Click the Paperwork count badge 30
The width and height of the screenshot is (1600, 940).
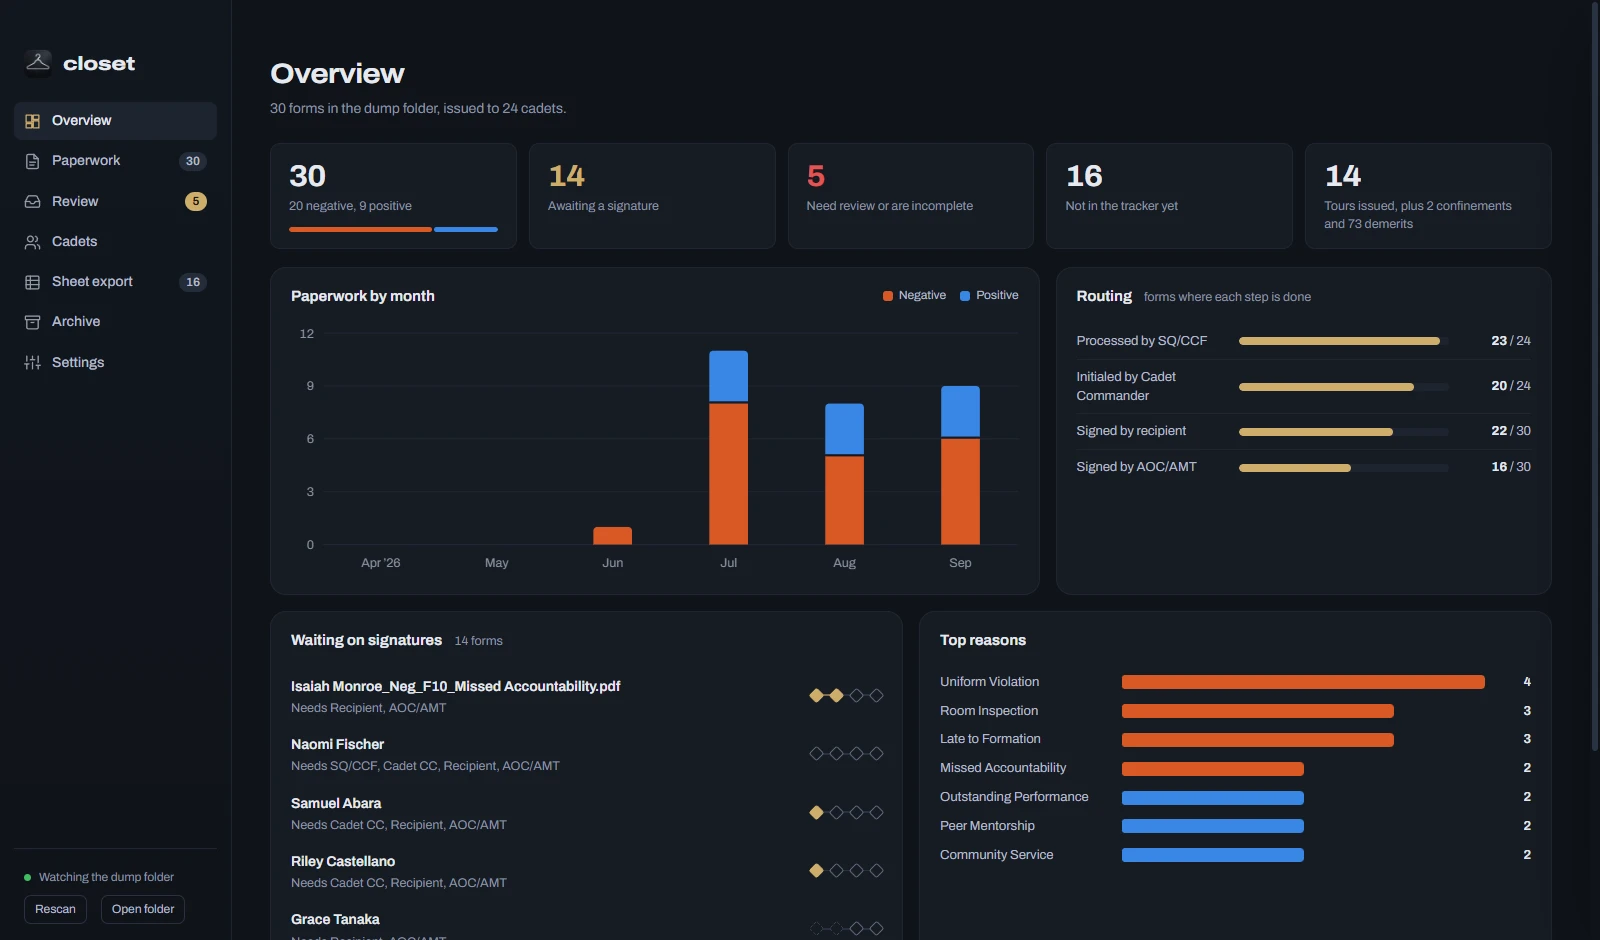pyautogui.click(x=193, y=161)
